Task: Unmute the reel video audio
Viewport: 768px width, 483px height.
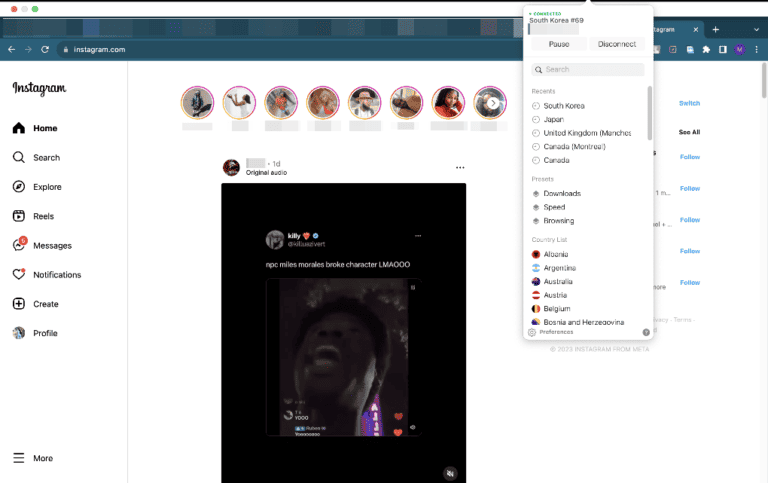Action: [450, 473]
